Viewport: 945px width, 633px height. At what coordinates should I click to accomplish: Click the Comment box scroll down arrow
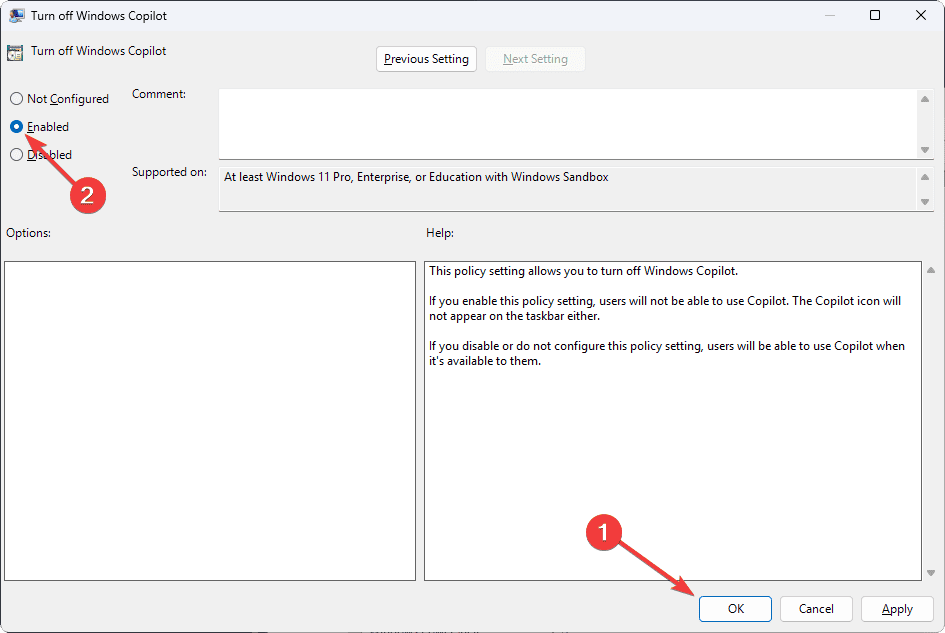925,150
